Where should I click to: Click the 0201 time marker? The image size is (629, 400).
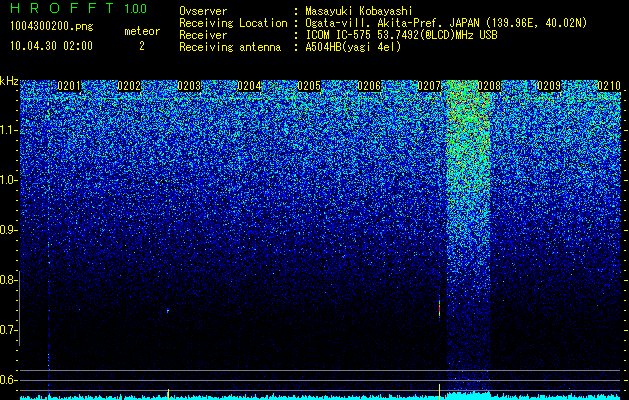[69, 86]
